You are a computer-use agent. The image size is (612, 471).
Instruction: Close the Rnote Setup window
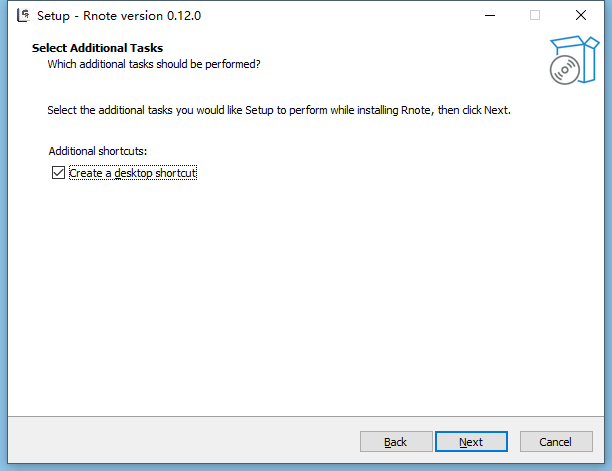click(581, 15)
